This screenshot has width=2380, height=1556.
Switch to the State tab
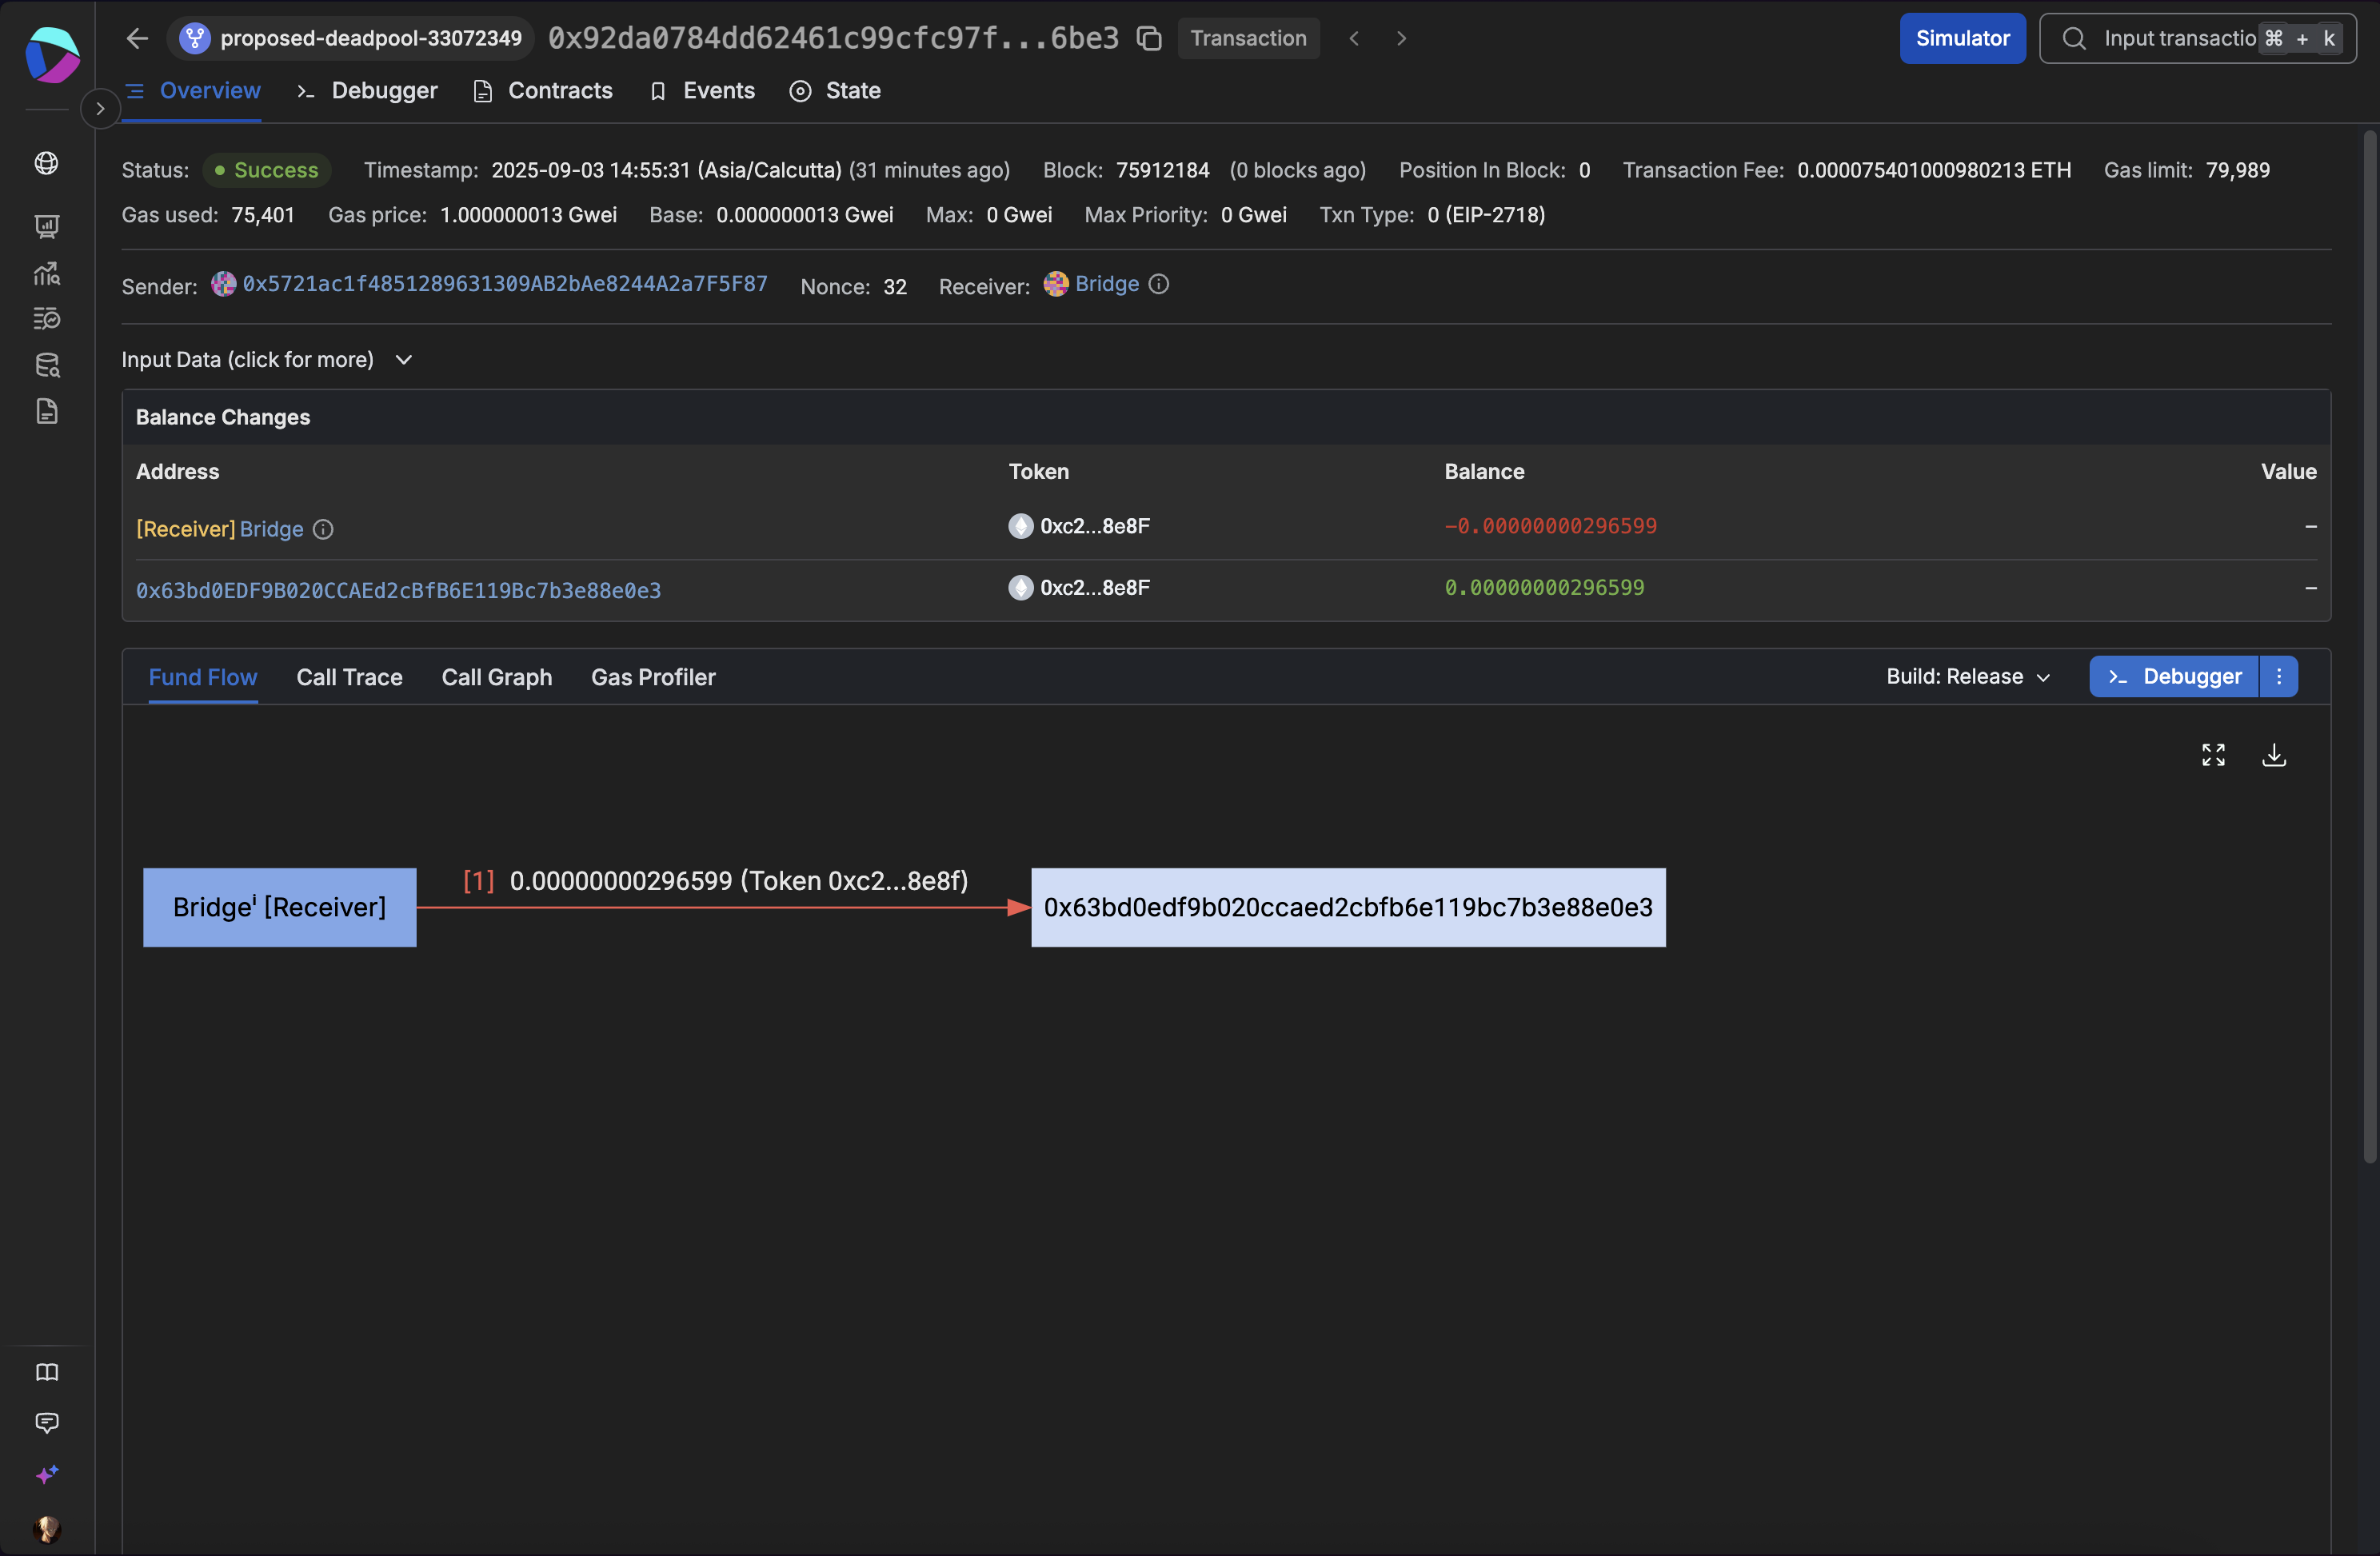click(x=835, y=90)
